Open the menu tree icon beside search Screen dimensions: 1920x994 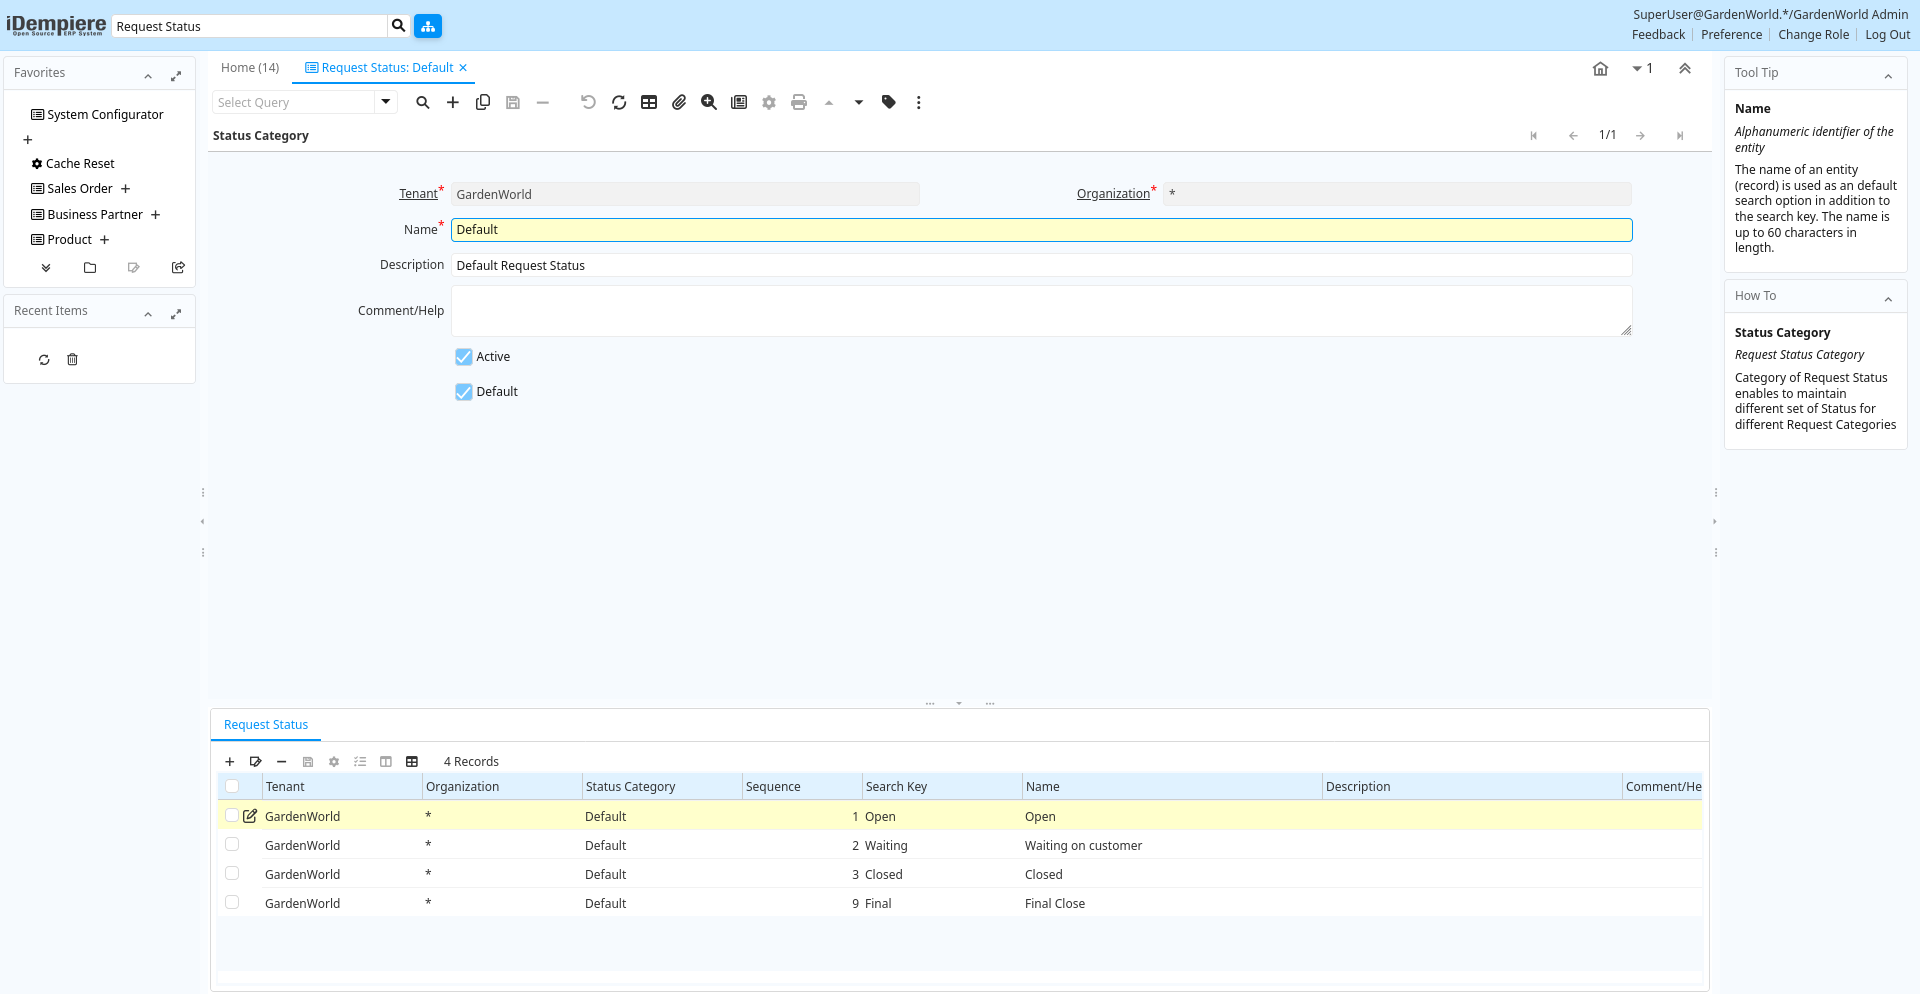click(428, 26)
